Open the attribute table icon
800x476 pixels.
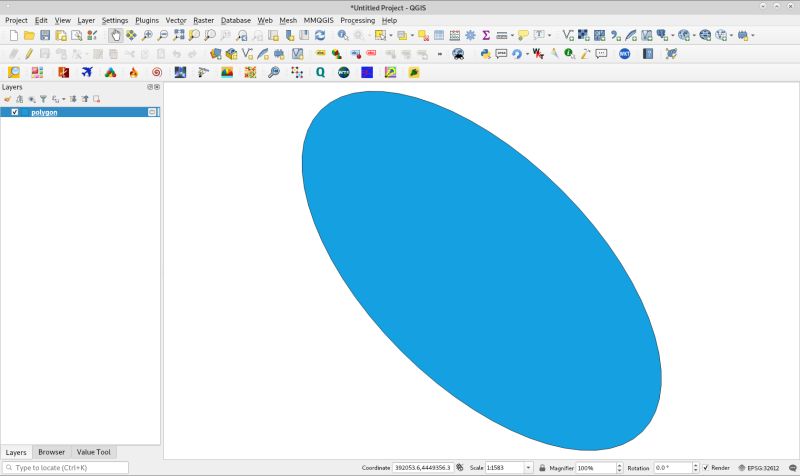tap(439, 35)
